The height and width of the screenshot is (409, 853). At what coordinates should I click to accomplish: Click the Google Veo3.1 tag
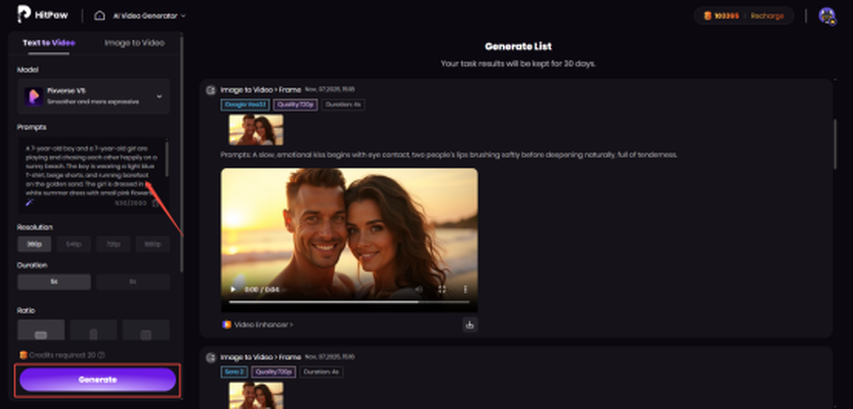pyautogui.click(x=245, y=105)
